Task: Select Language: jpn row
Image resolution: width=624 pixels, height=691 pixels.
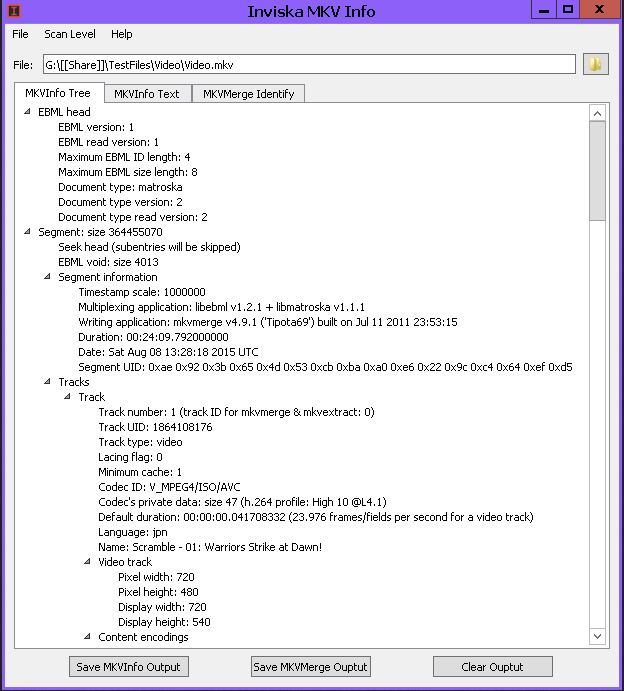Action: coord(133,531)
